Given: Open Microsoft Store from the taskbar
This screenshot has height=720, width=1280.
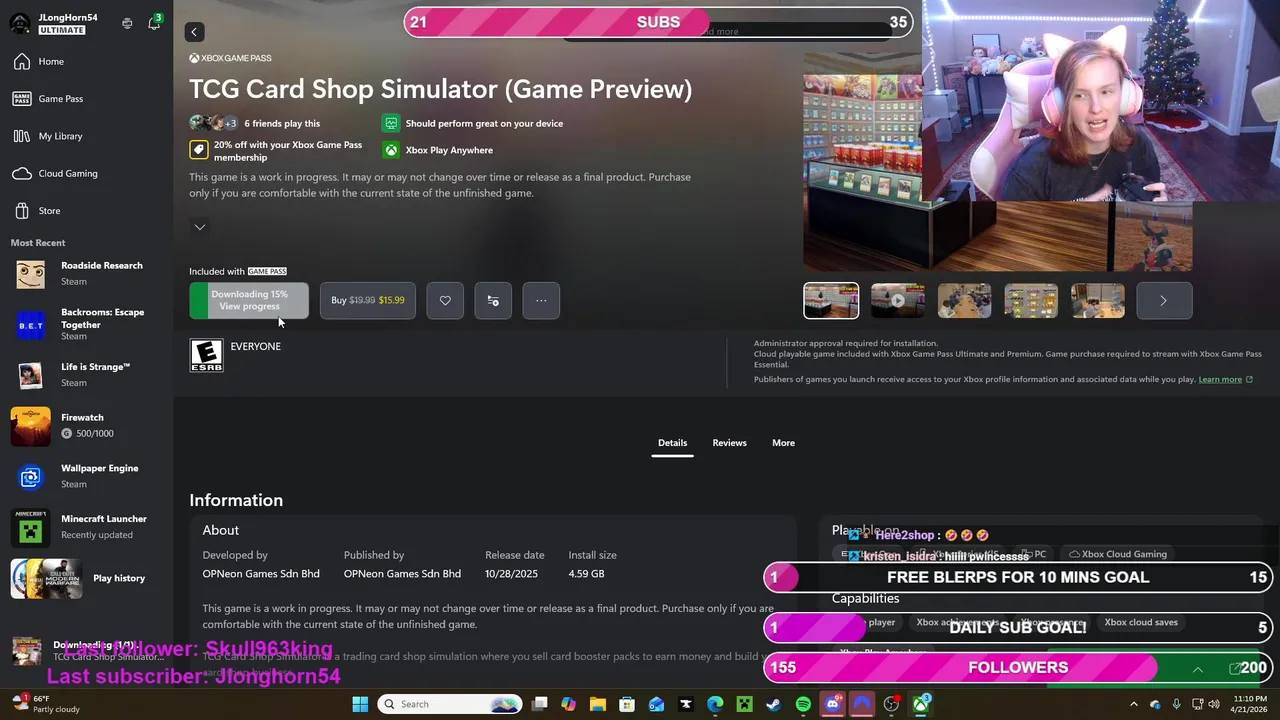Looking at the screenshot, I should [x=627, y=704].
